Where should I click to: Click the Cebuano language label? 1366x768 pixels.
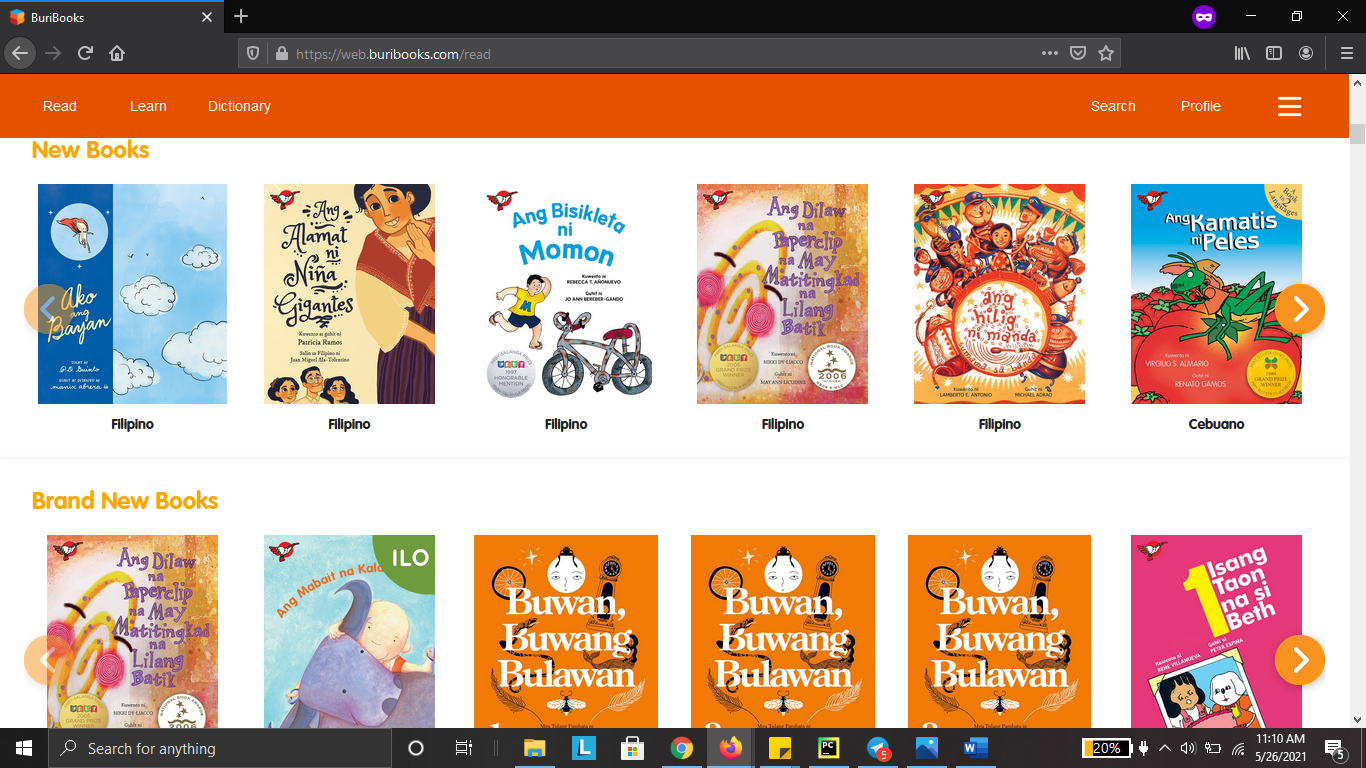click(1216, 424)
